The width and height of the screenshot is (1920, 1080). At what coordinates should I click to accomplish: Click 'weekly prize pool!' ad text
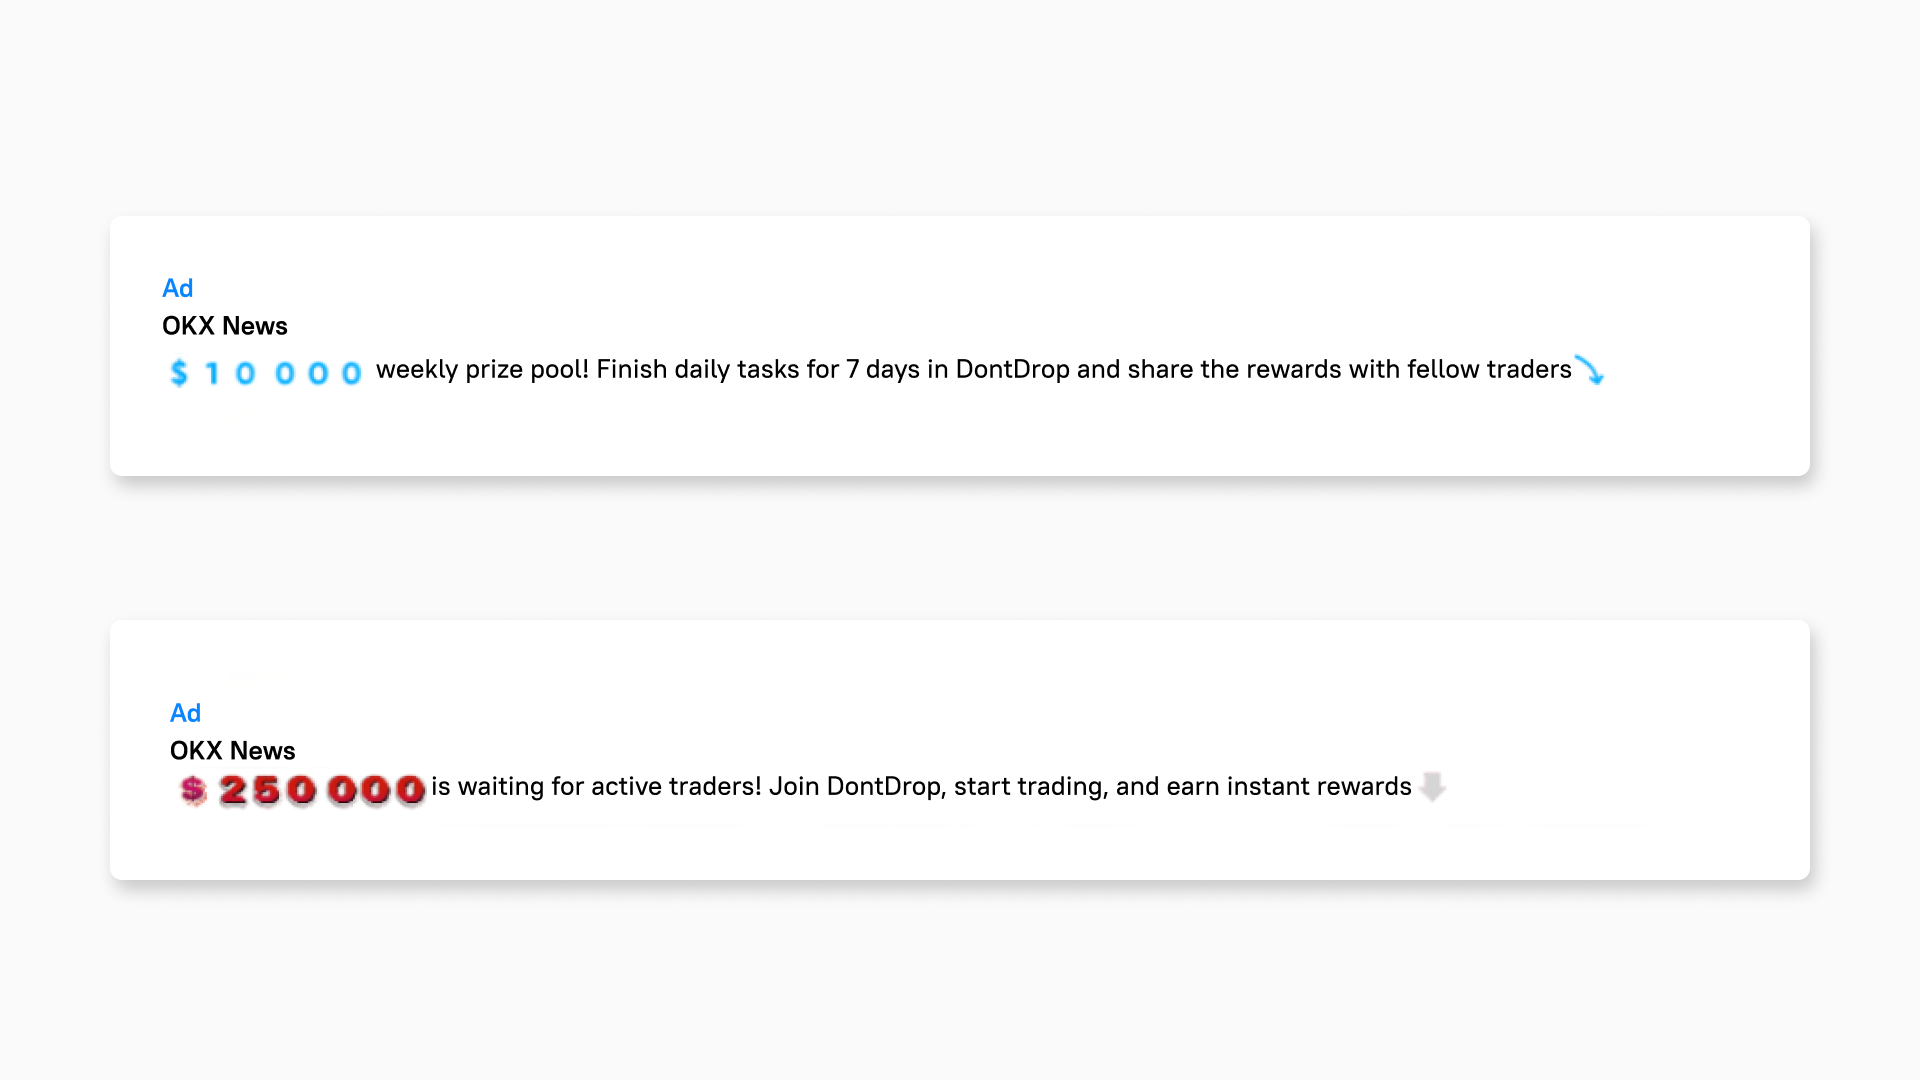482,370
